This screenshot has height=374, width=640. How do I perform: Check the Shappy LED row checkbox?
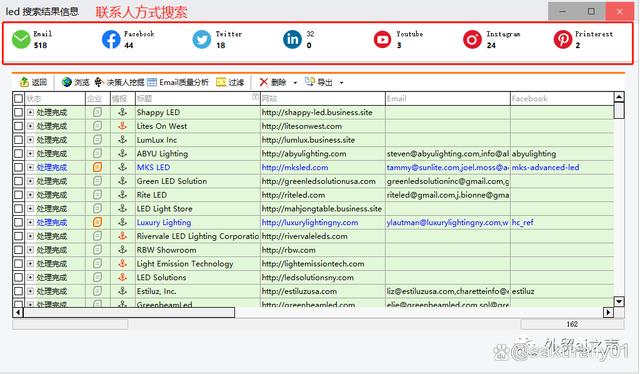click(x=18, y=112)
